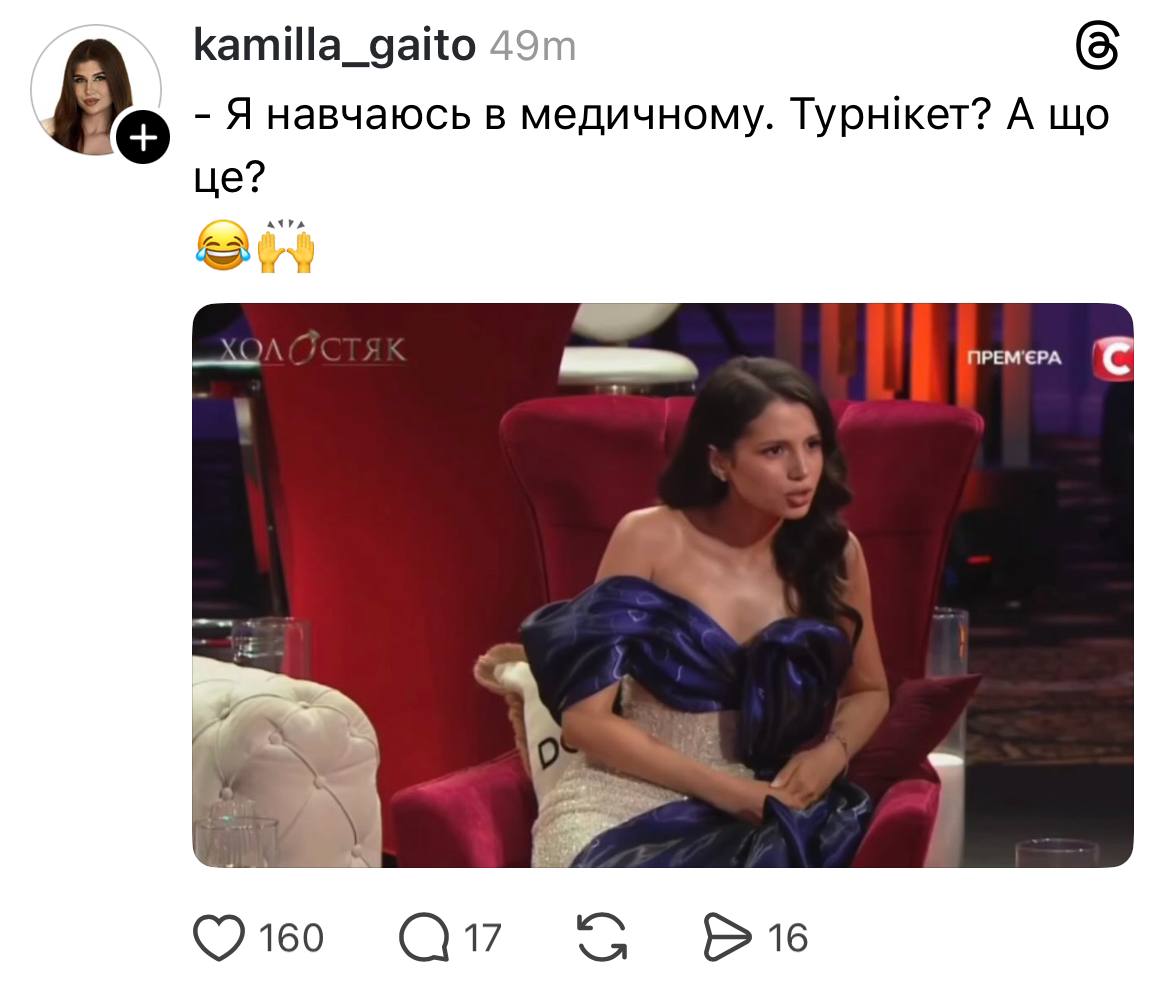Follow user via plus badge on avatar
This screenshot has width=1170, height=1006.
(x=143, y=138)
